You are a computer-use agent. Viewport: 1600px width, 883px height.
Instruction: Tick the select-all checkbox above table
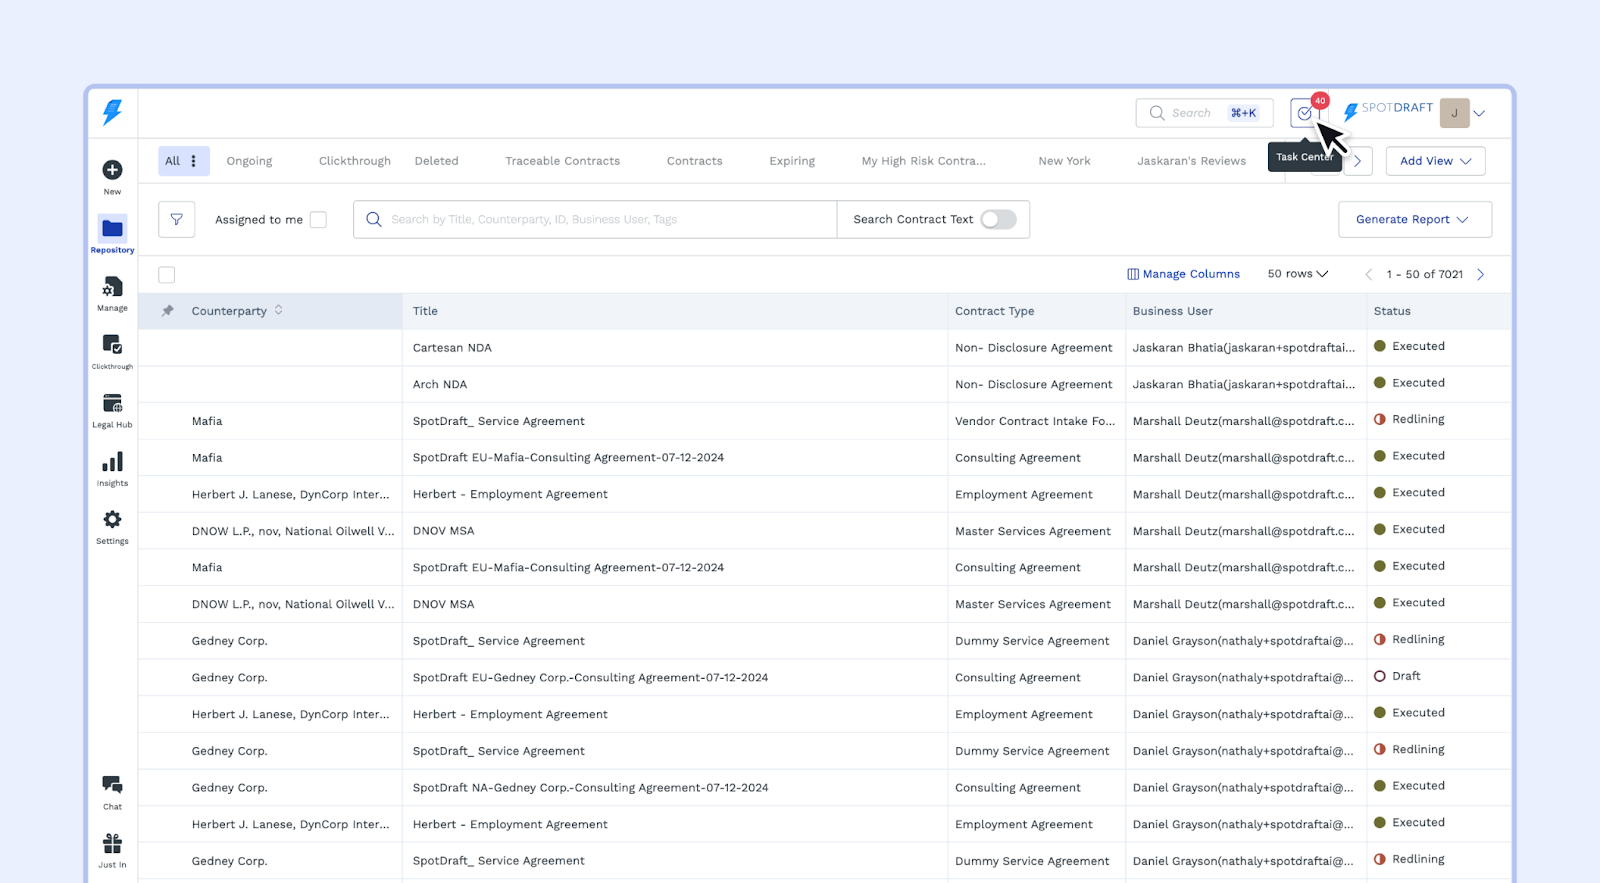[167, 275]
